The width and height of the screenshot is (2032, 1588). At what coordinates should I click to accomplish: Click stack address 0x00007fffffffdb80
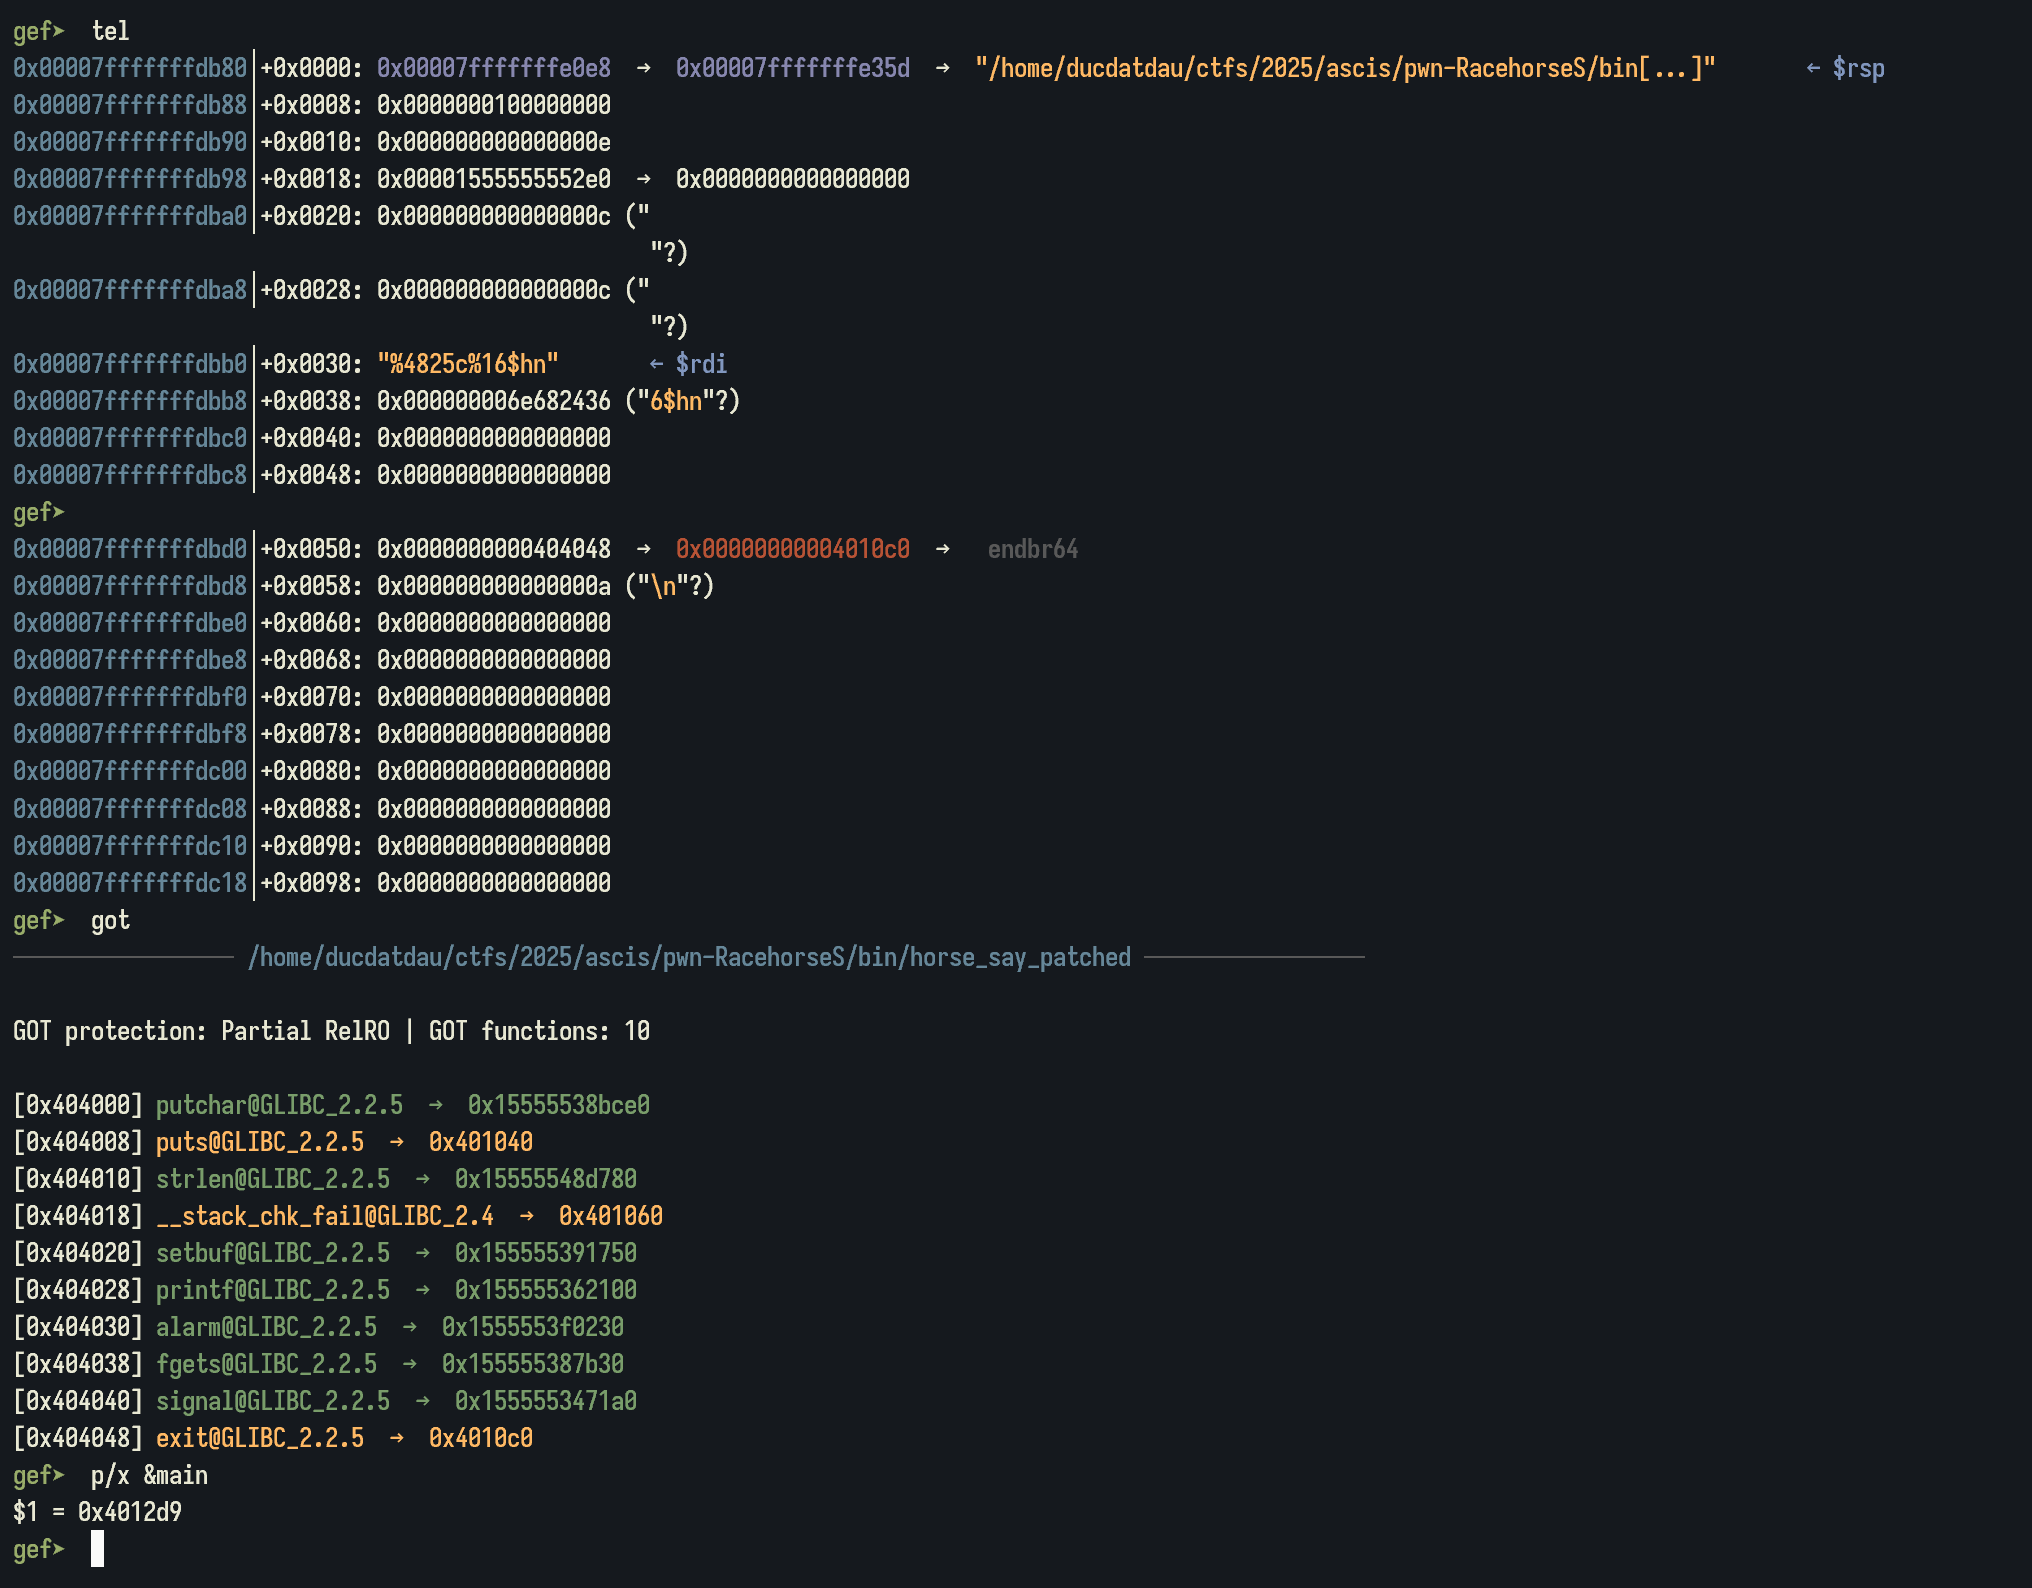pyautogui.click(x=129, y=68)
